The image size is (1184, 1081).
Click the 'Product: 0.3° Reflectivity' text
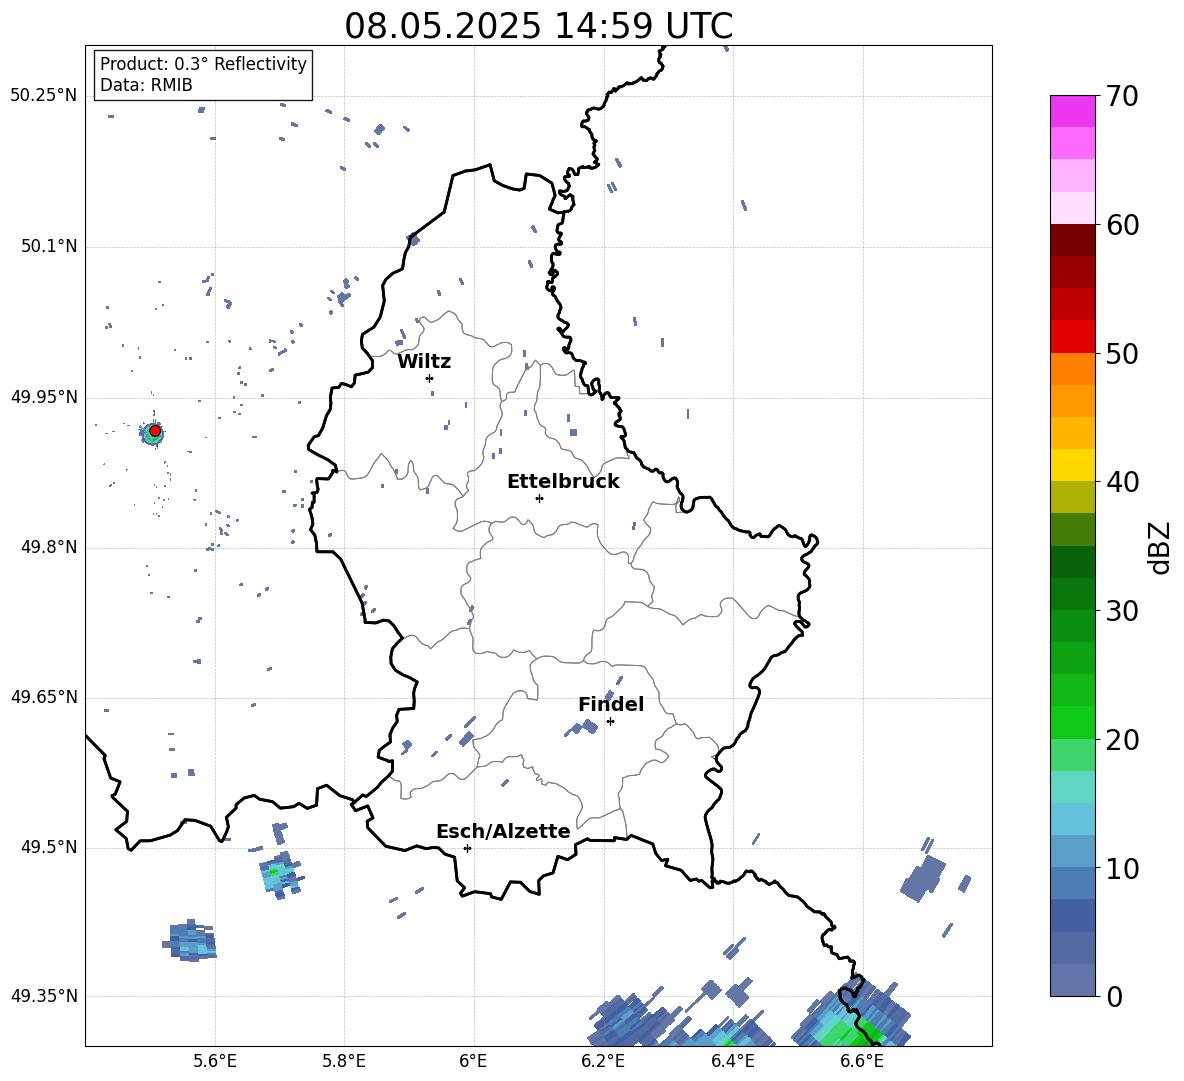point(203,63)
